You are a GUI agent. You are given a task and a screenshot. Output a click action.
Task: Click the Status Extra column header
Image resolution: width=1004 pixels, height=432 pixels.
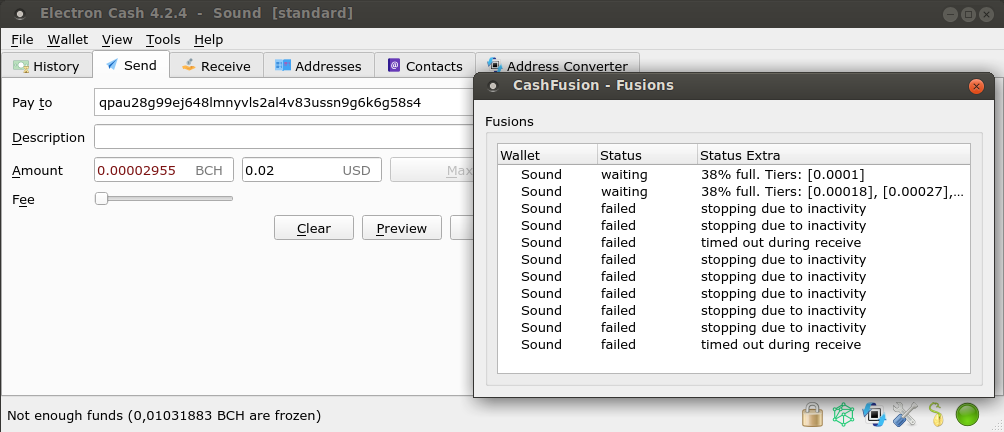click(834, 155)
